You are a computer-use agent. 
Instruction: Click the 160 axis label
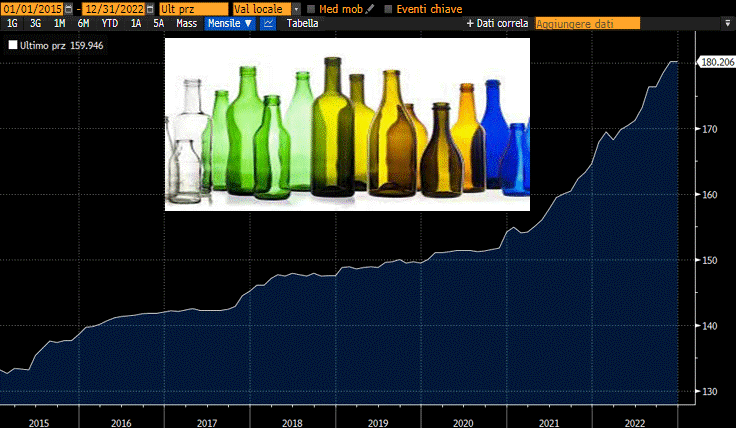710,194
